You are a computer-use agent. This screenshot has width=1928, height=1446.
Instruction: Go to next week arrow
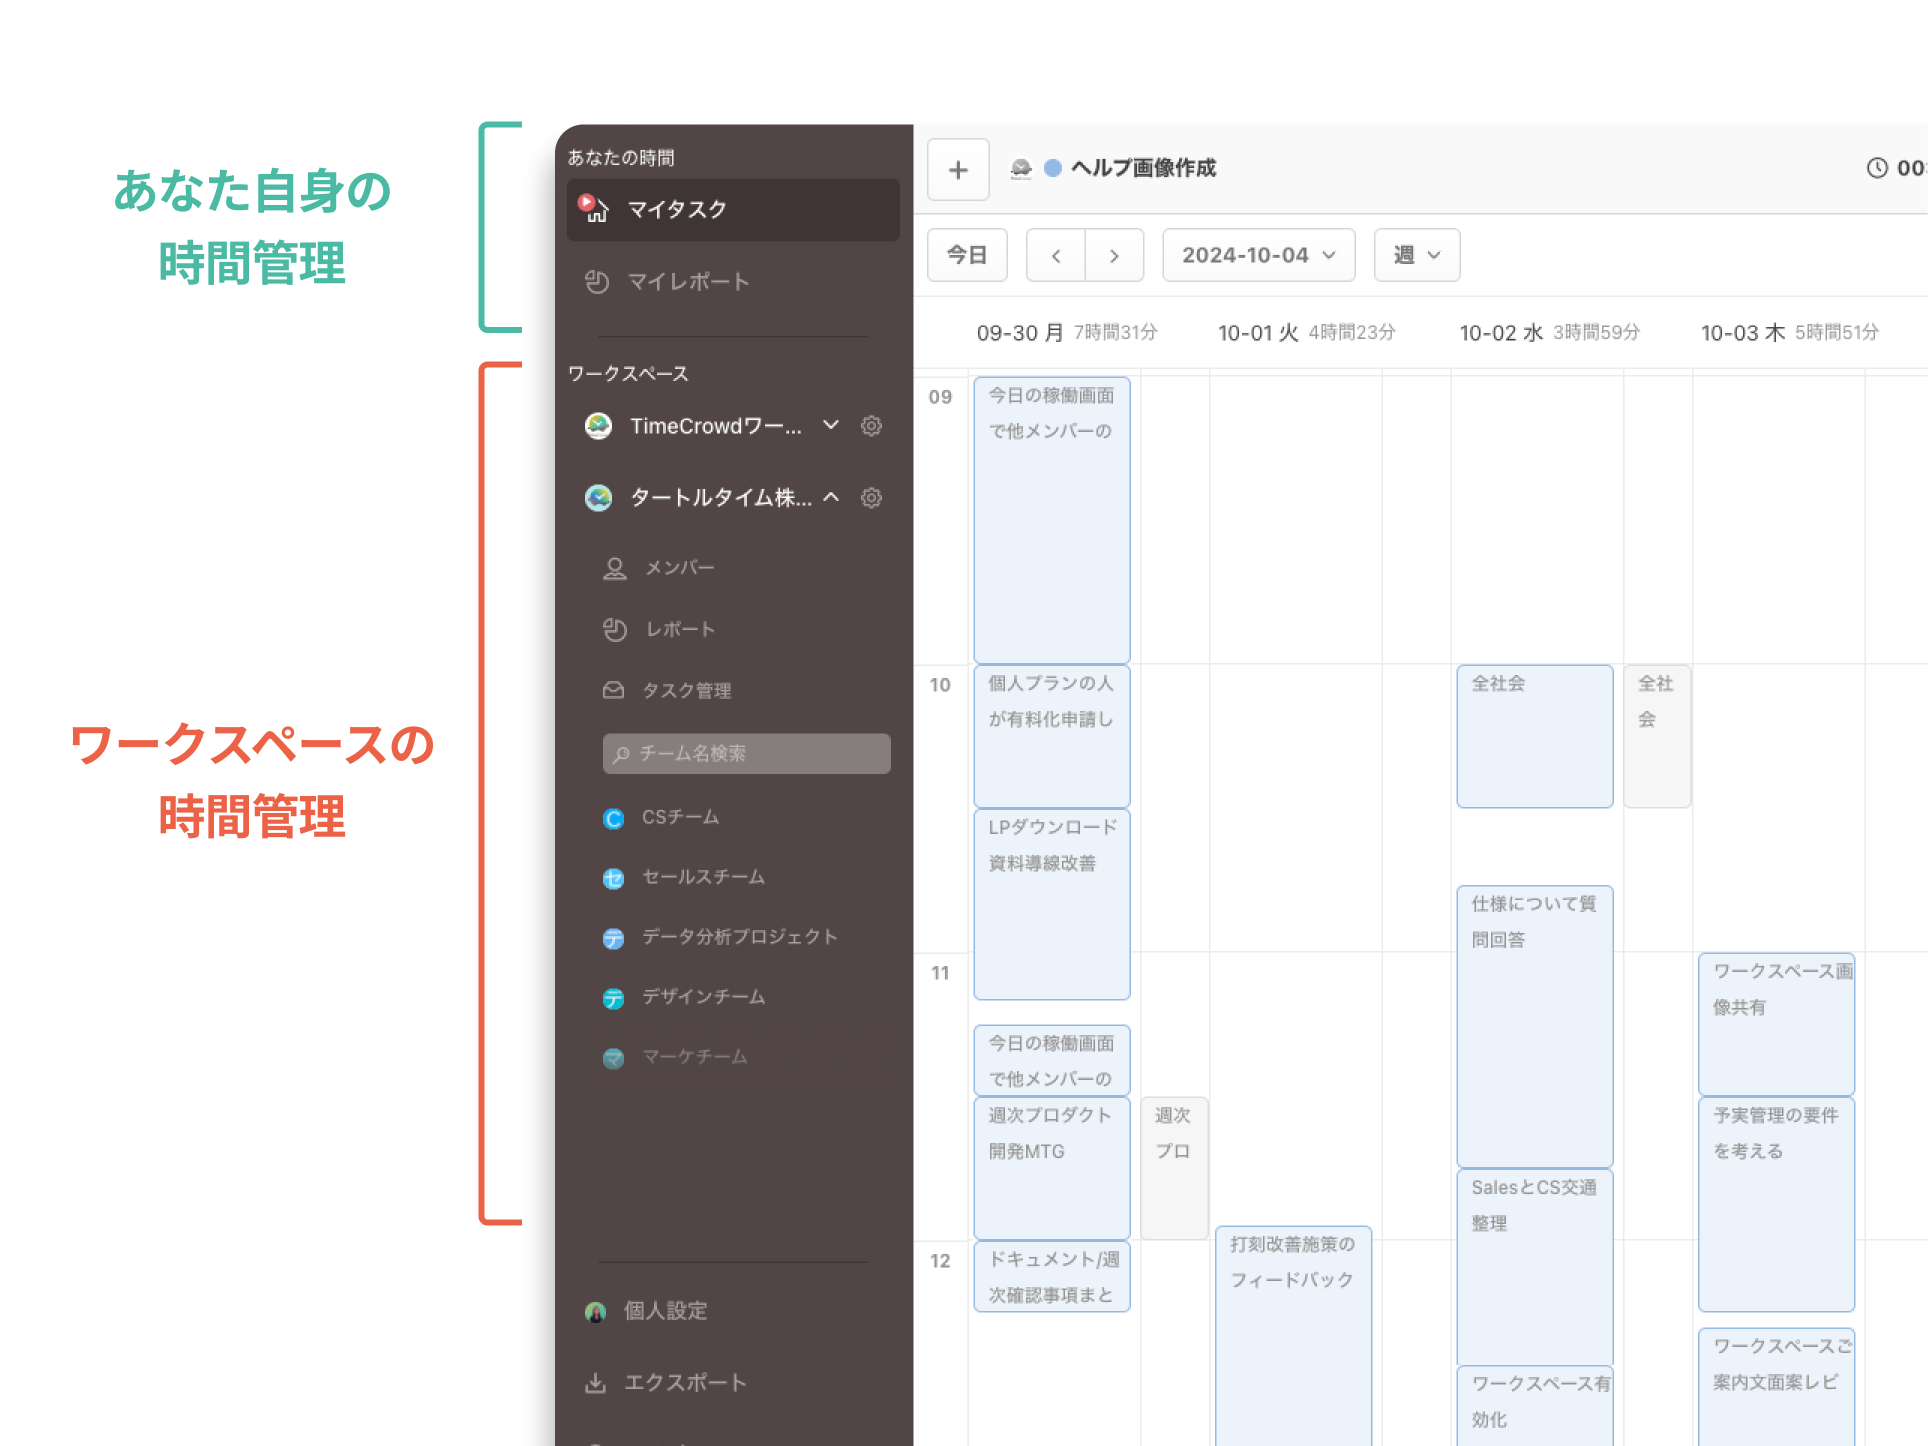(1114, 256)
